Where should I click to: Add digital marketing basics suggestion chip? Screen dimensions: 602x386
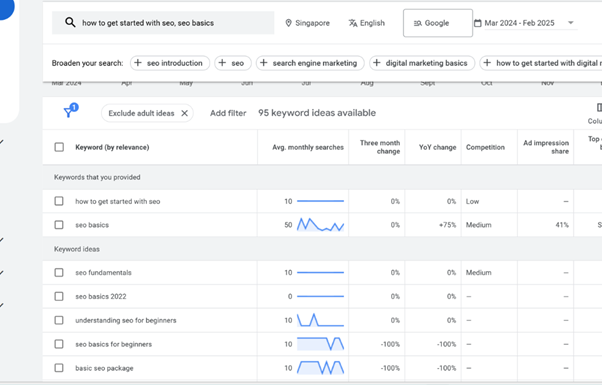[422, 63]
